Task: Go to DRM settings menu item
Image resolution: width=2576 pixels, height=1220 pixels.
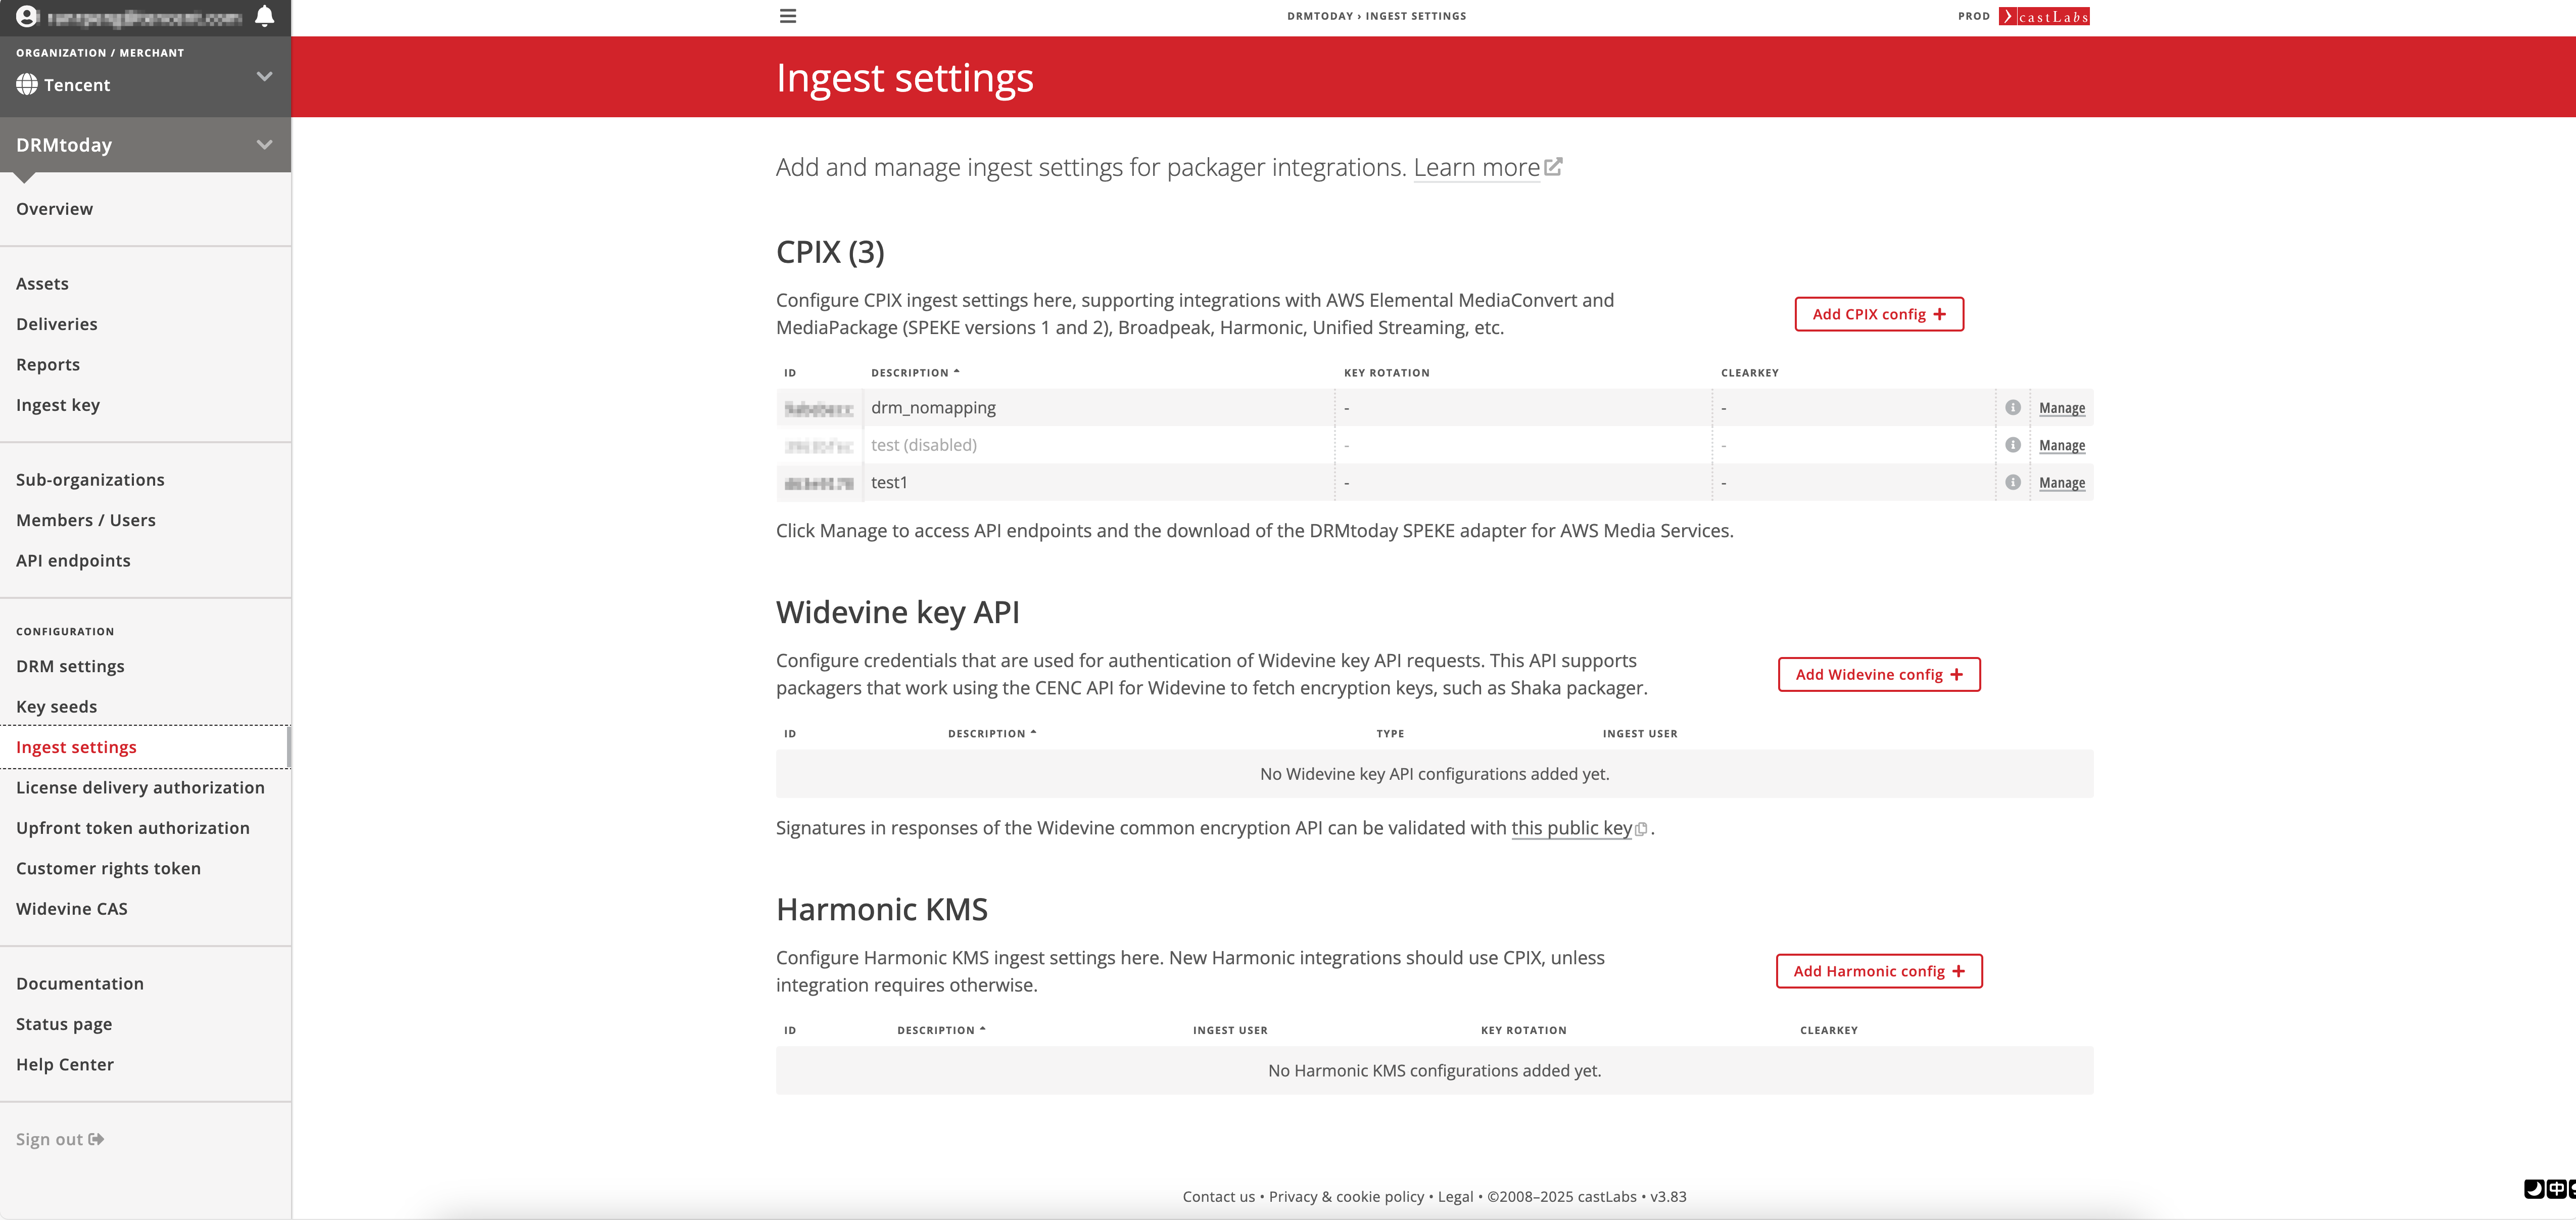Action: 70,667
